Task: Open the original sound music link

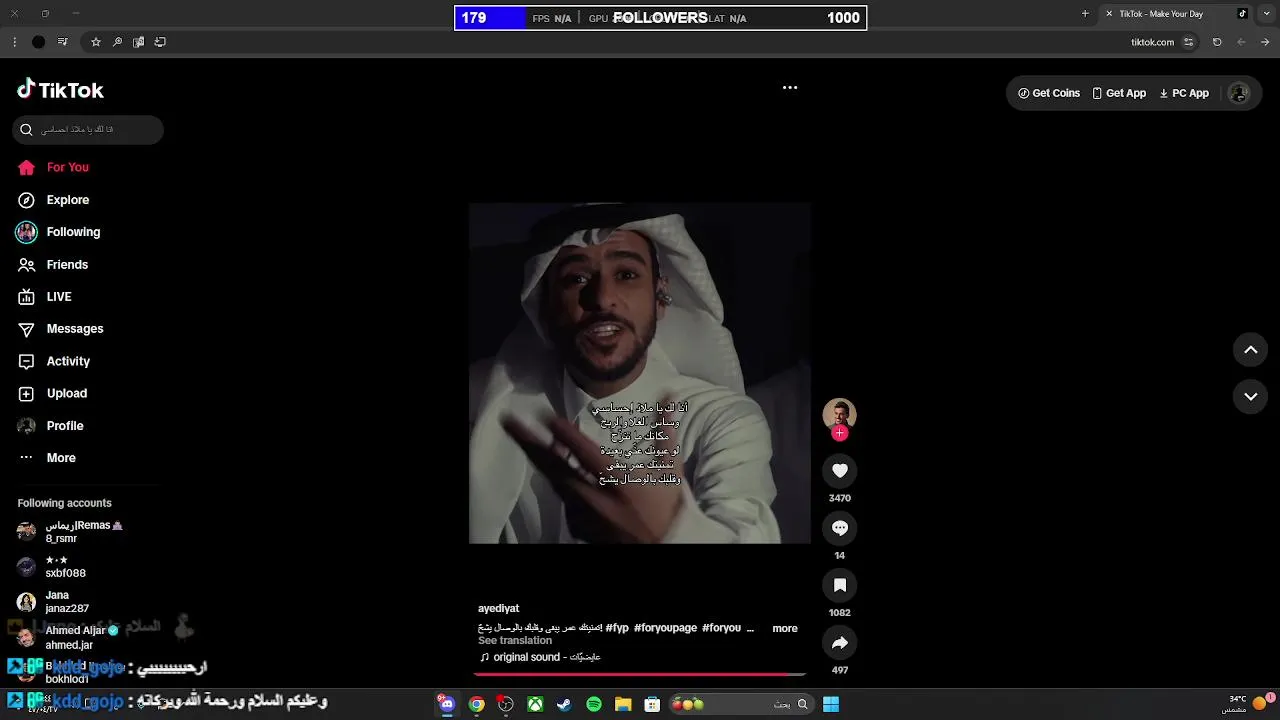Action: [540, 657]
